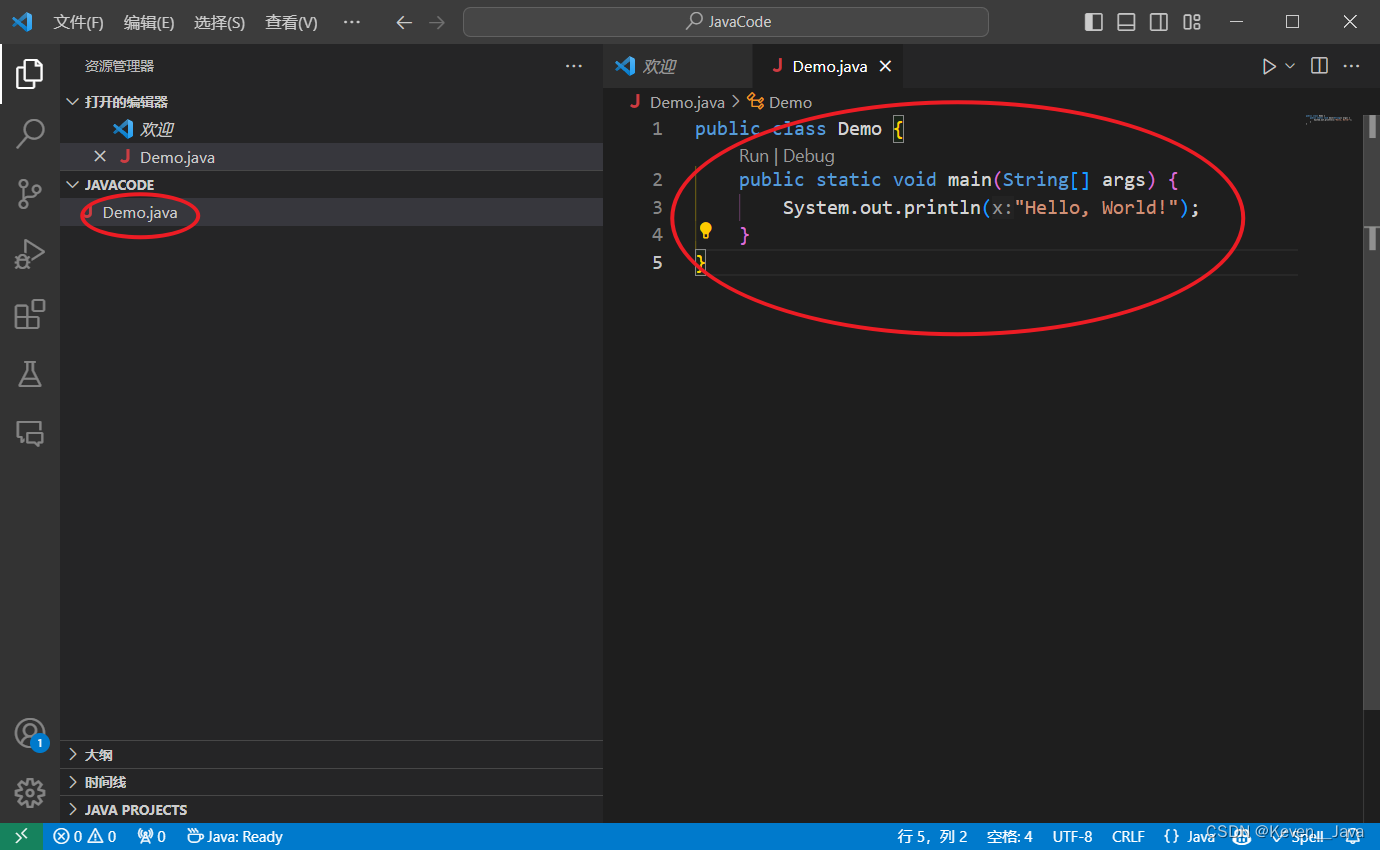
Task: Switch to the 欢迎 tab
Action: coord(679,66)
